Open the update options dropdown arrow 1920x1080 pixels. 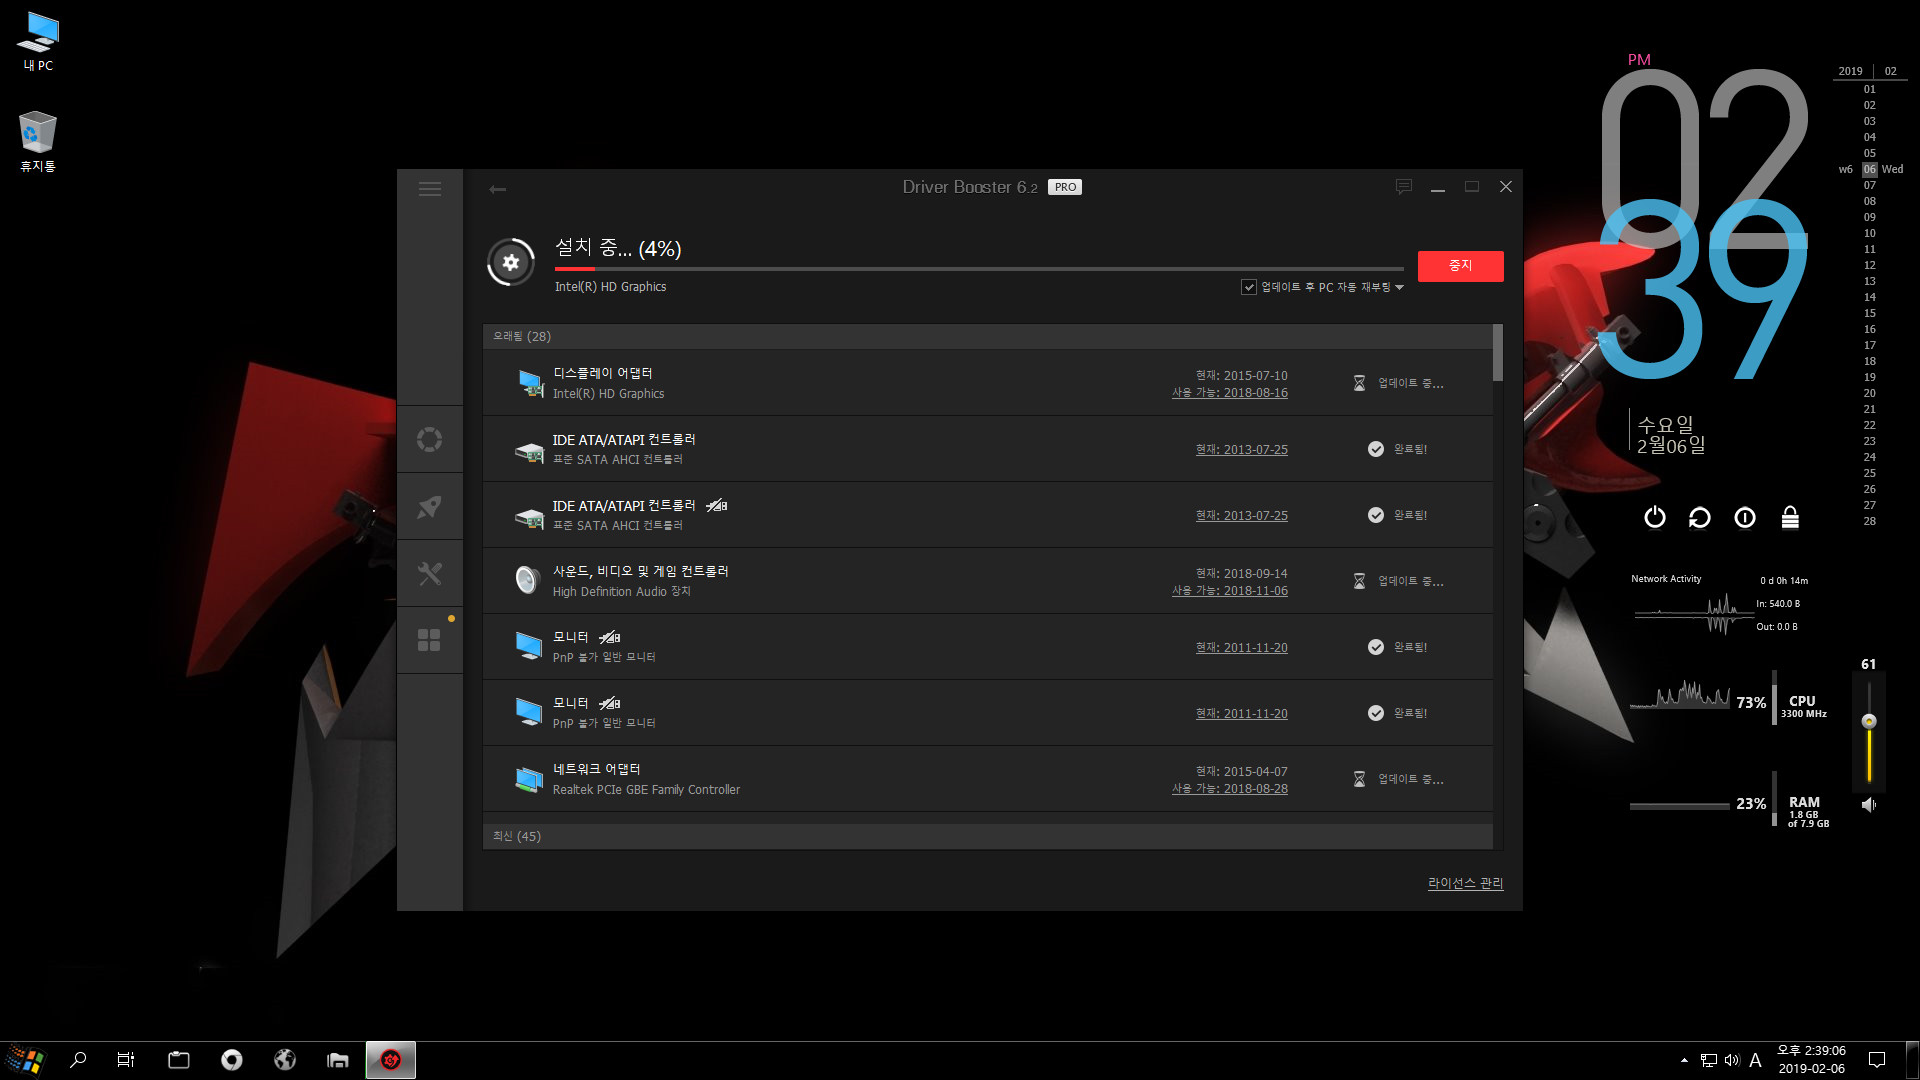1400,287
